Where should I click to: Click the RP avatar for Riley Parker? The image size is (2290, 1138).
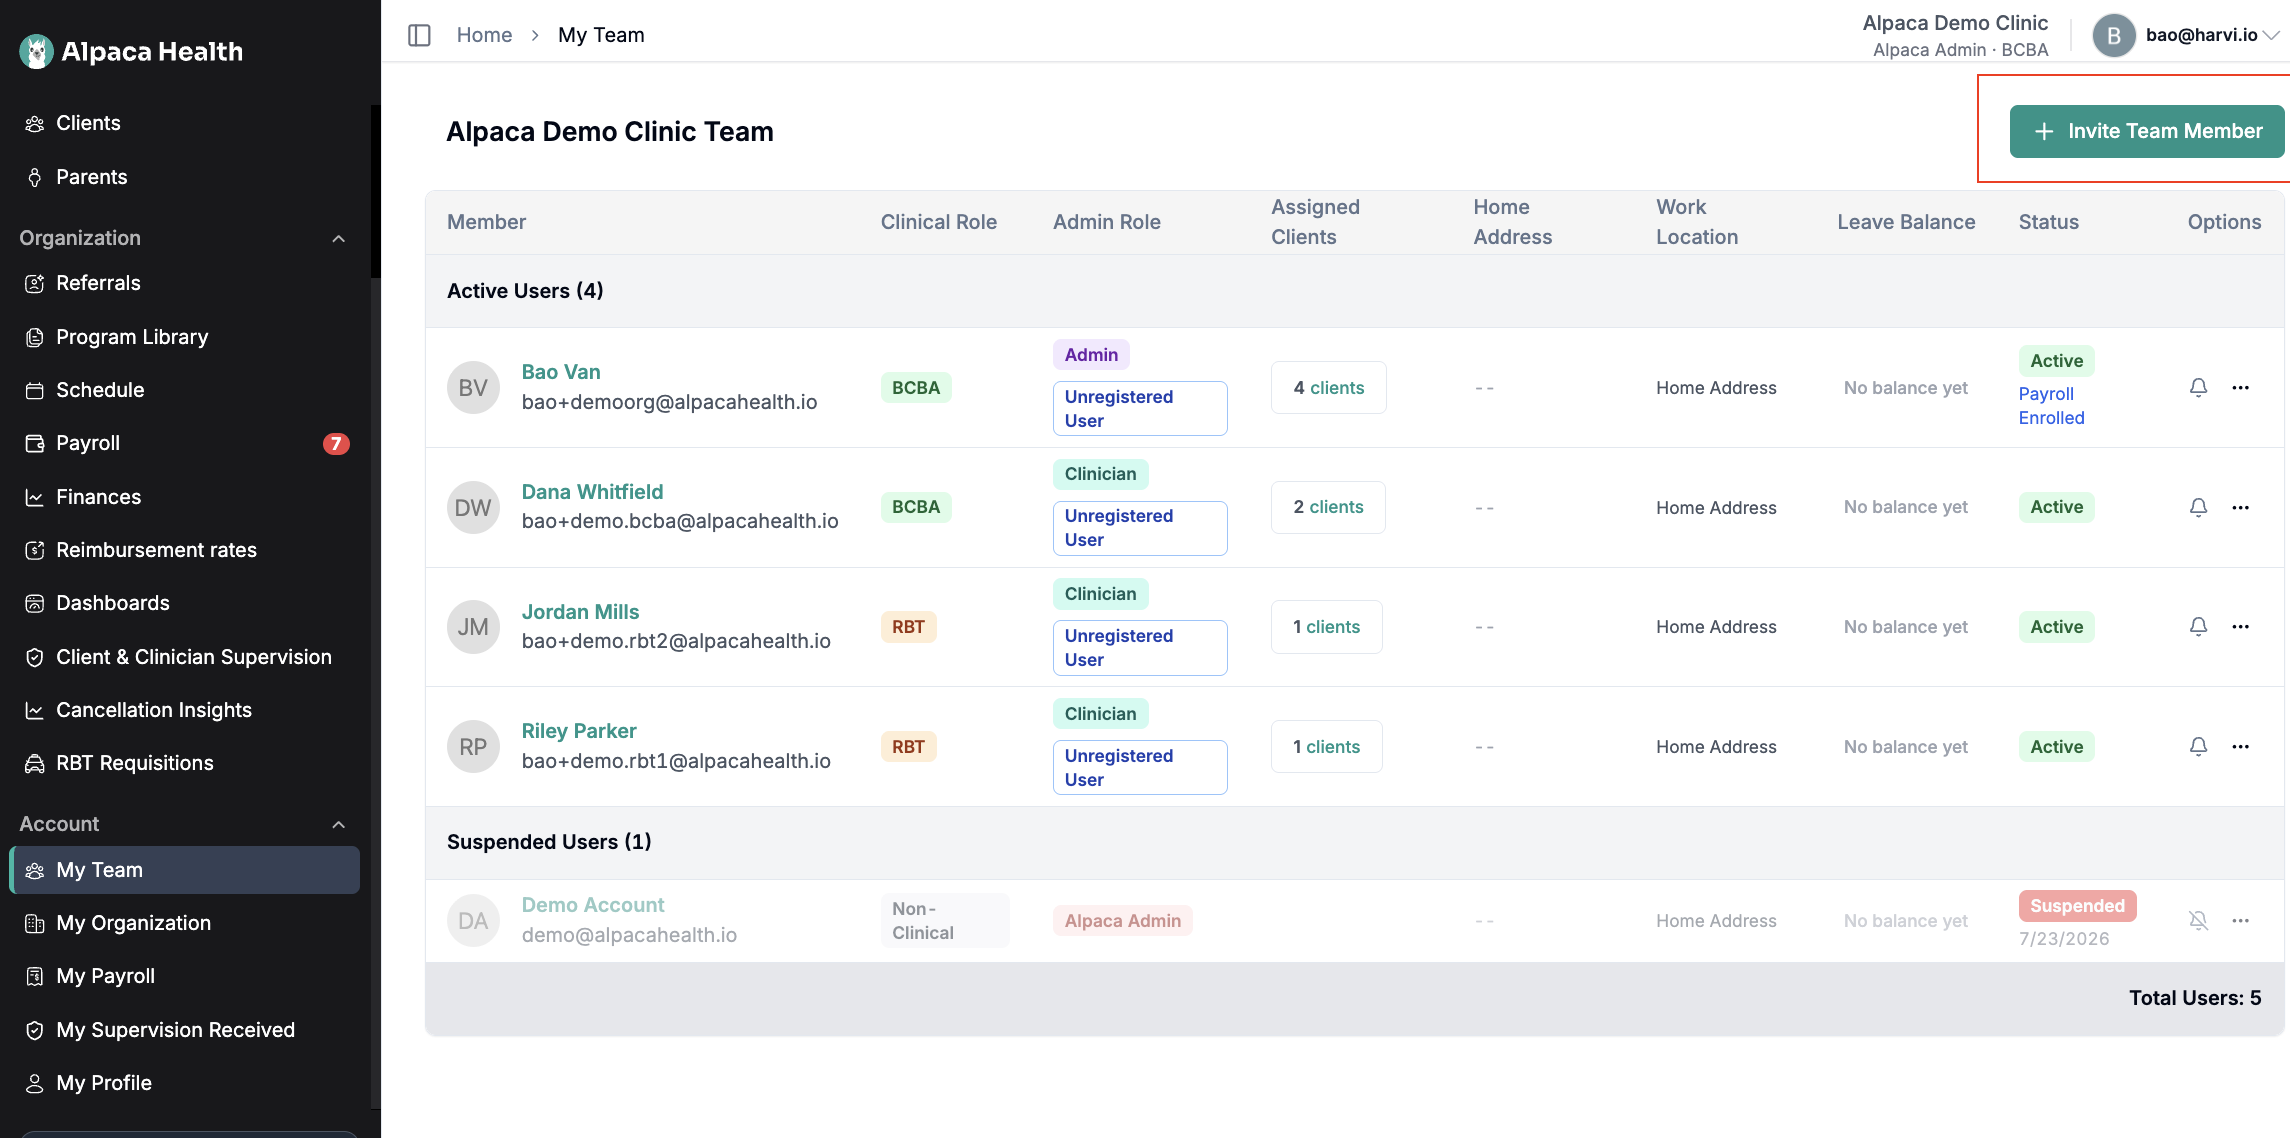[473, 747]
